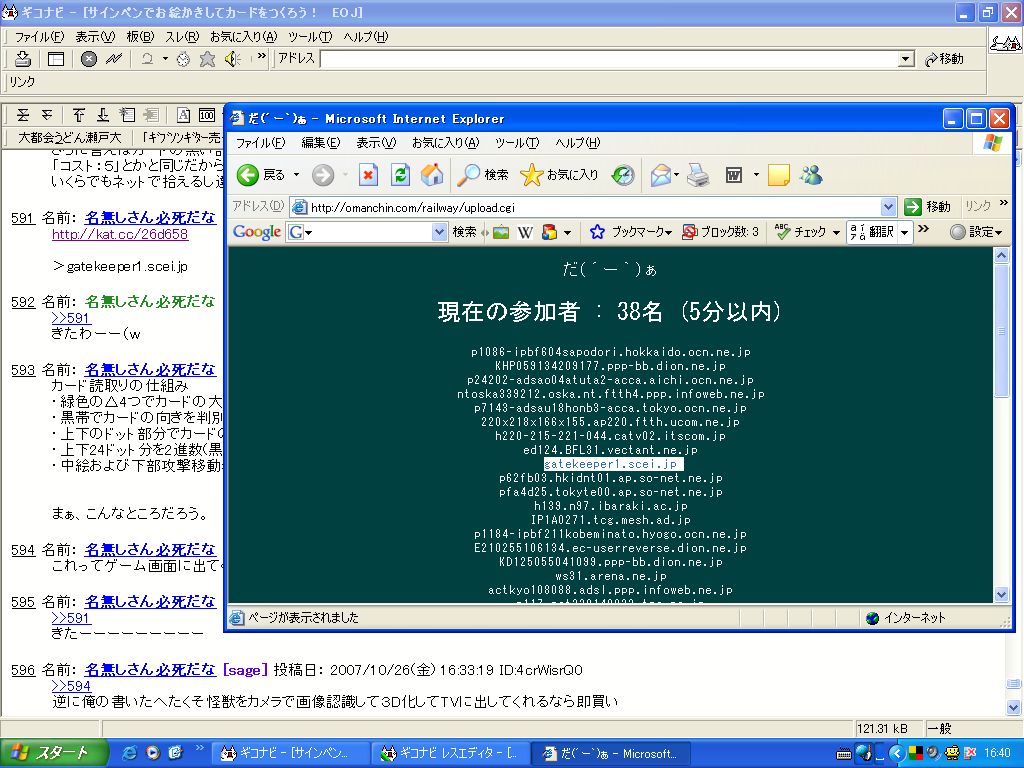This screenshot has height=768, width=1024.
Task: Run a スペルチェック via the チェック button
Action: 806,232
